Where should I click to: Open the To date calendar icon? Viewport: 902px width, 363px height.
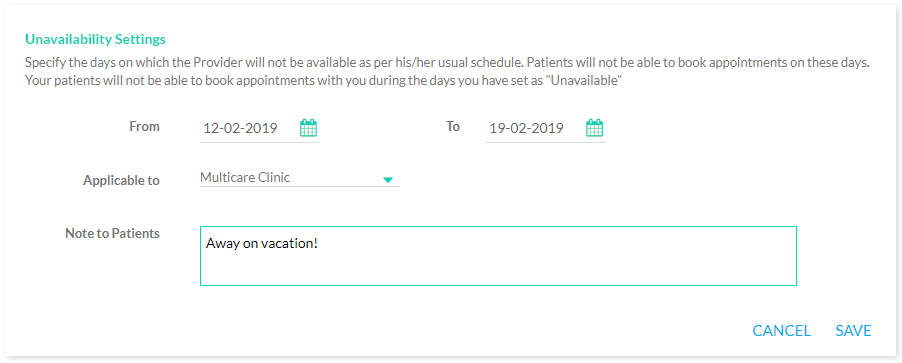pyautogui.click(x=594, y=128)
